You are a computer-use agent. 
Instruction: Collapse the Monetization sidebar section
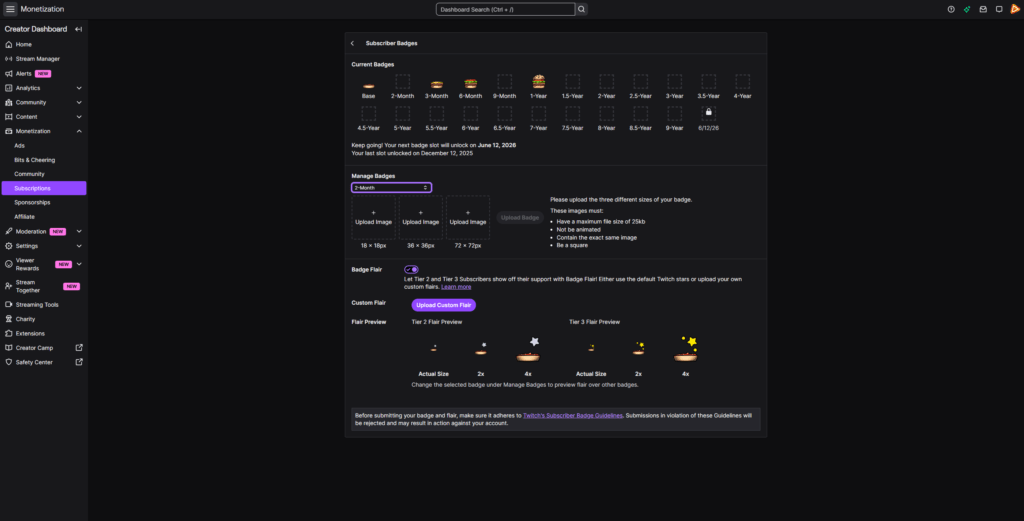point(79,131)
